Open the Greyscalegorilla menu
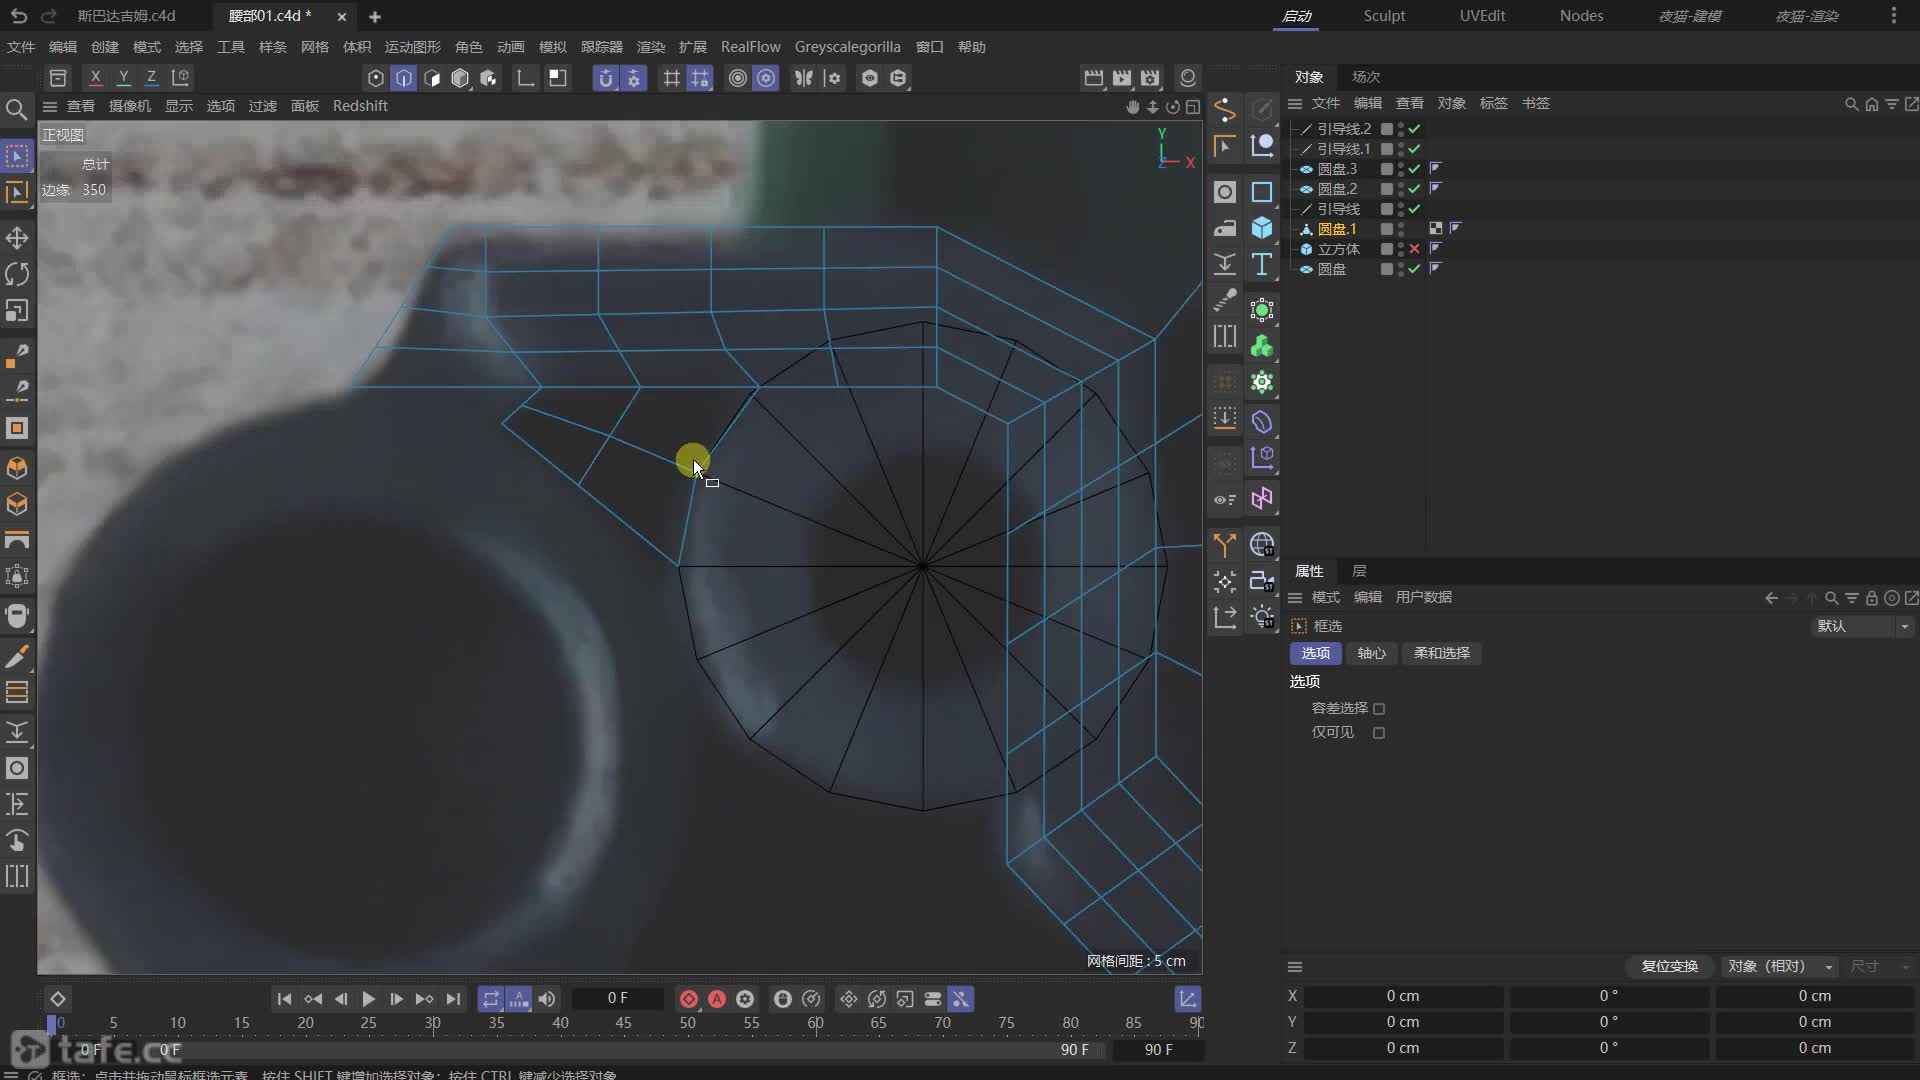The image size is (1920, 1080). (x=847, y=47)
